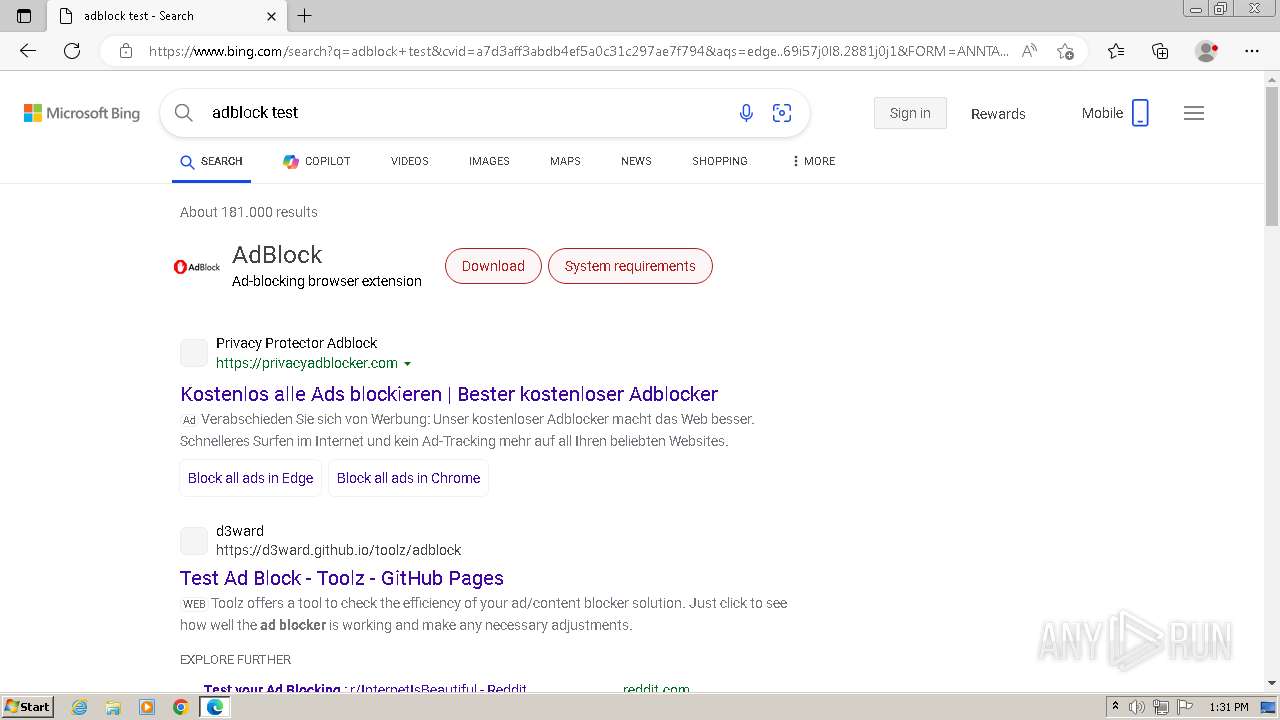Click the browser Back arrow
This screenshot has height=720, width=1280.
pyautogui.click(x=28, y=51)
